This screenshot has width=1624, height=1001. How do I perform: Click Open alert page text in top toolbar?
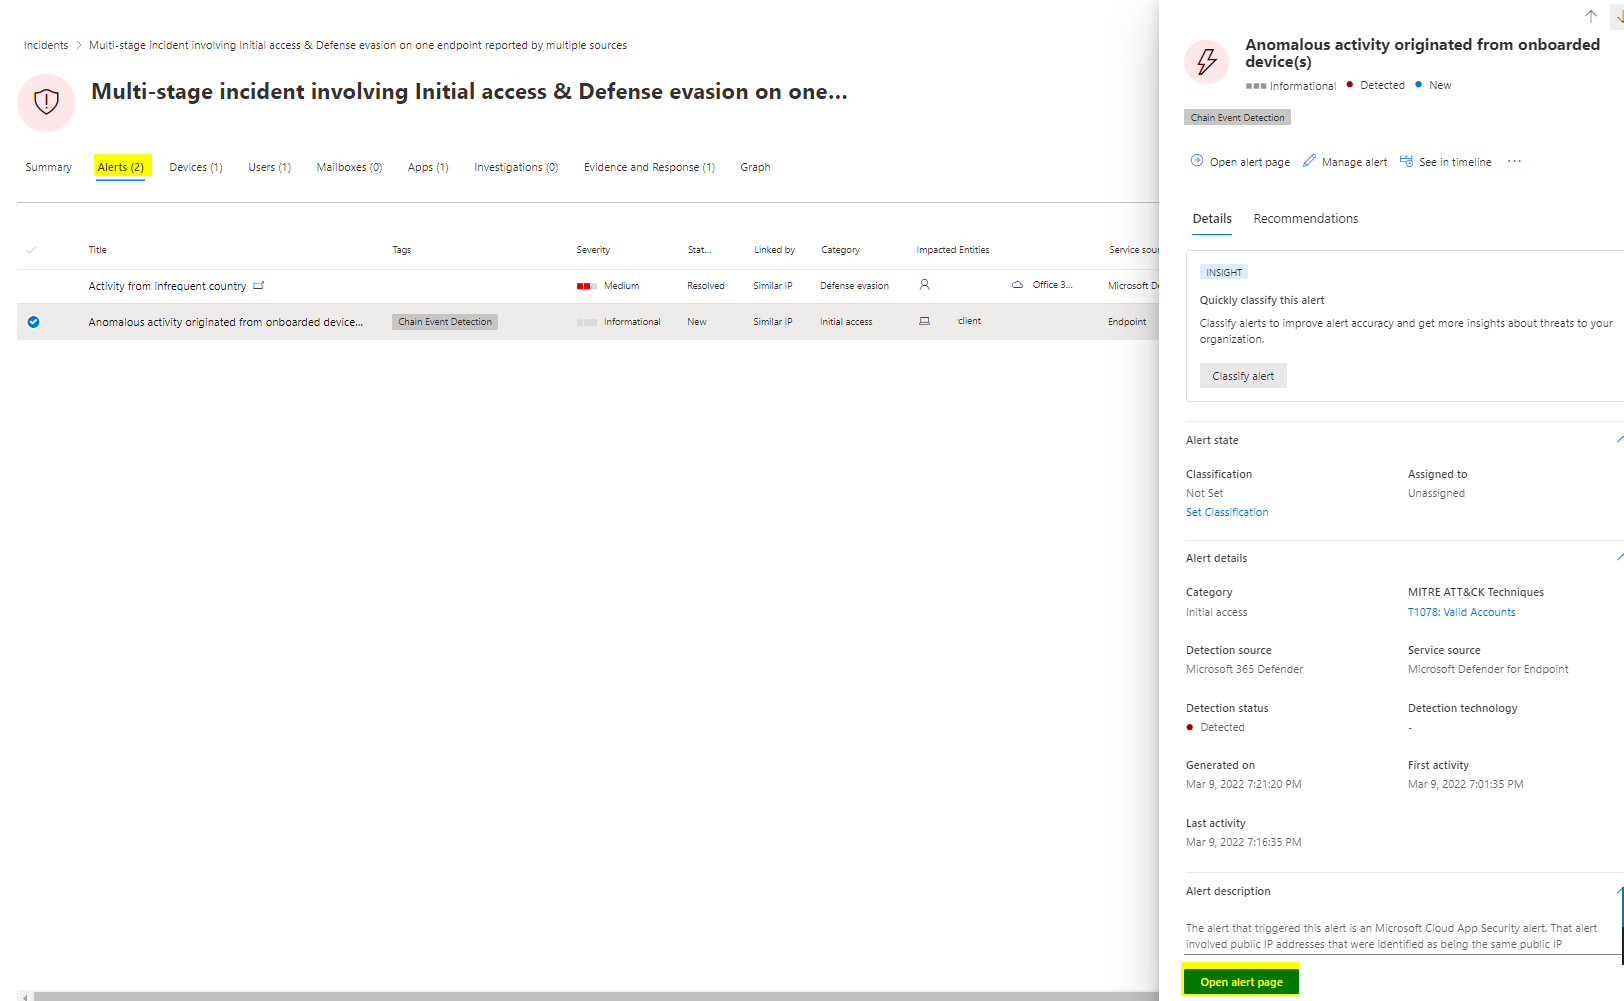1250,162
